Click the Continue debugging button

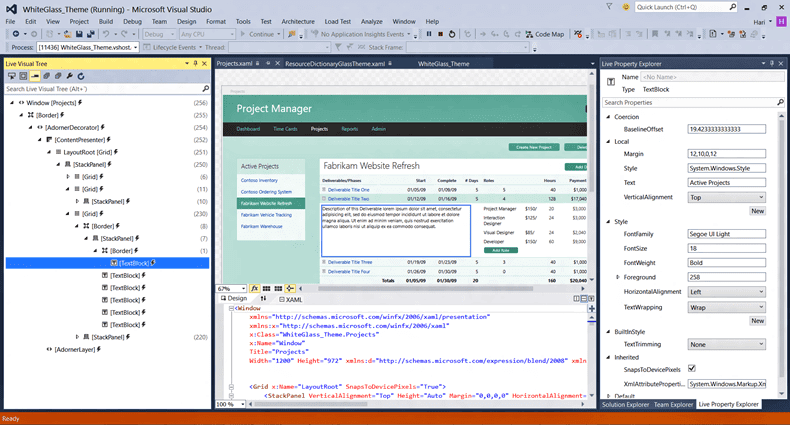(x=257, y=34)
